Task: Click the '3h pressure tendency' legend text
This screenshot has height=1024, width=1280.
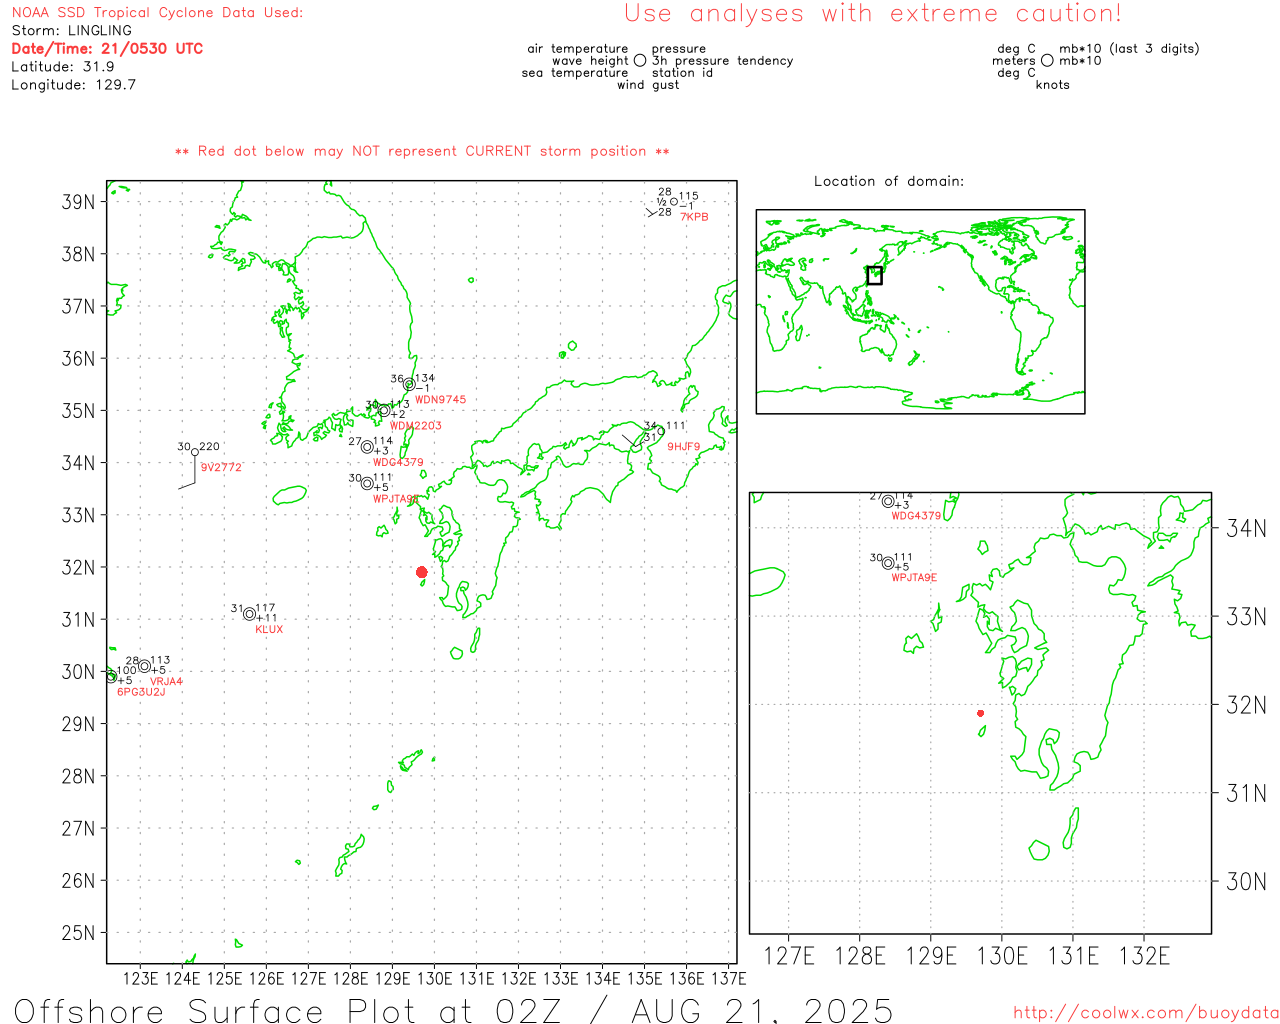Action: [722, 61]
